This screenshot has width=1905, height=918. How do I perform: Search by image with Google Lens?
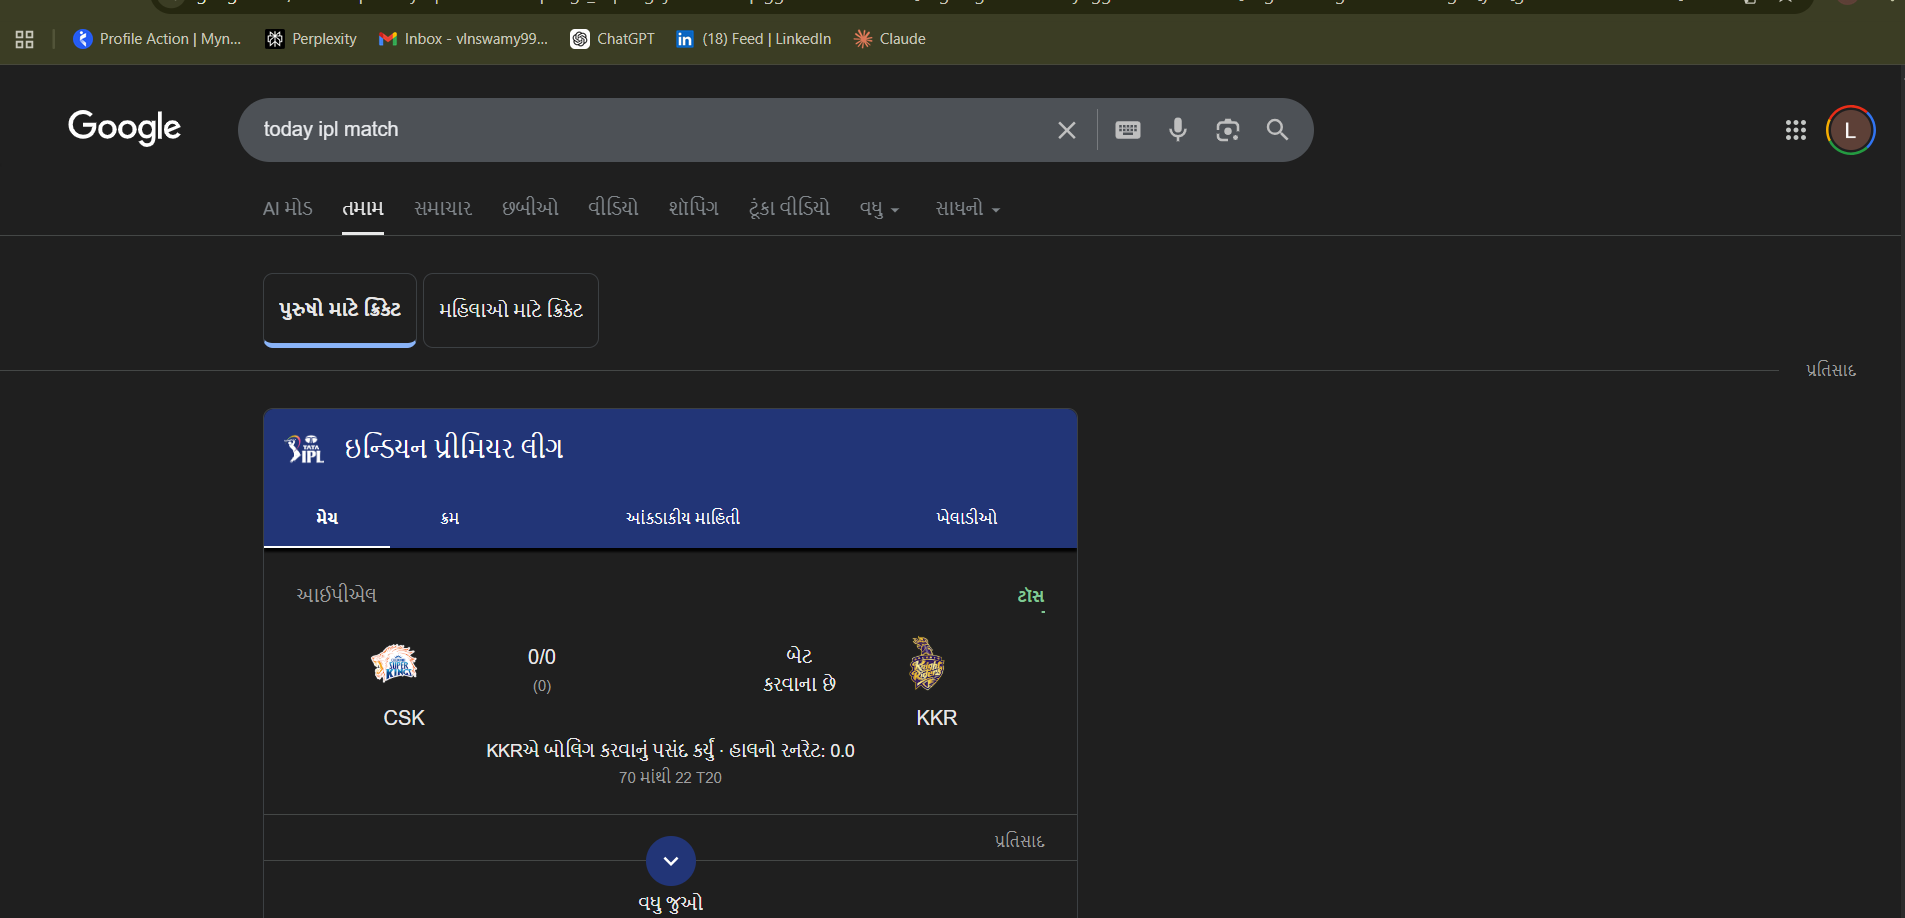pos(1228,130)
